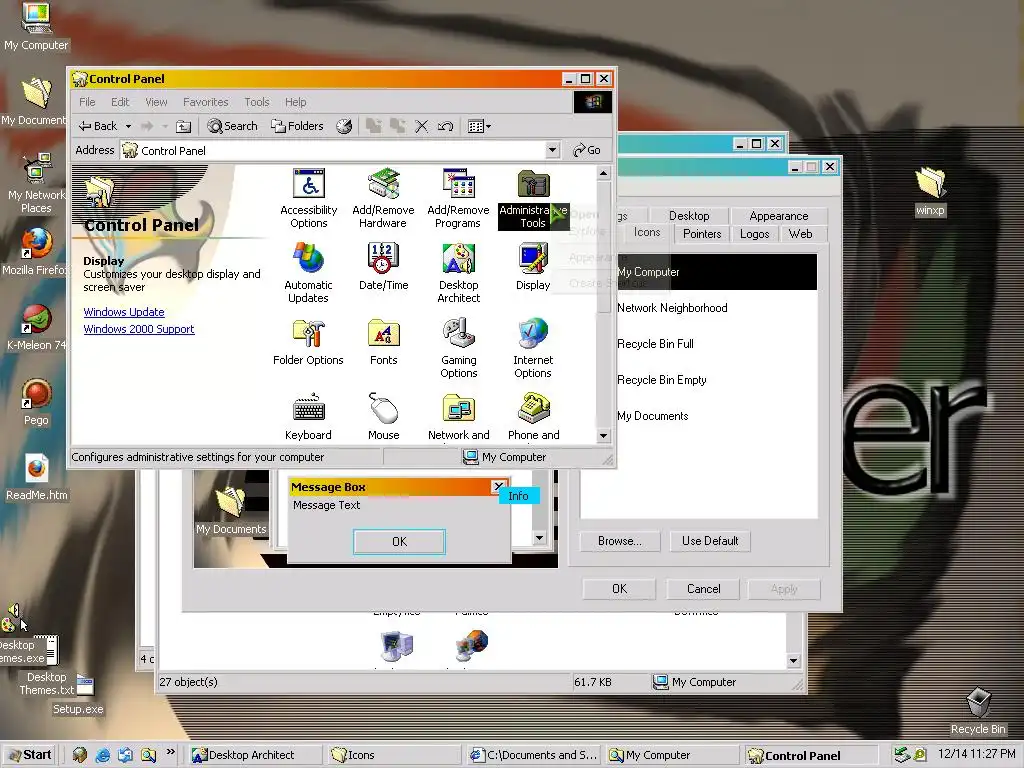This screenshot has width=1024, height=768.
Task: Open Network and Dial-up icon
Action: [458, 417]
